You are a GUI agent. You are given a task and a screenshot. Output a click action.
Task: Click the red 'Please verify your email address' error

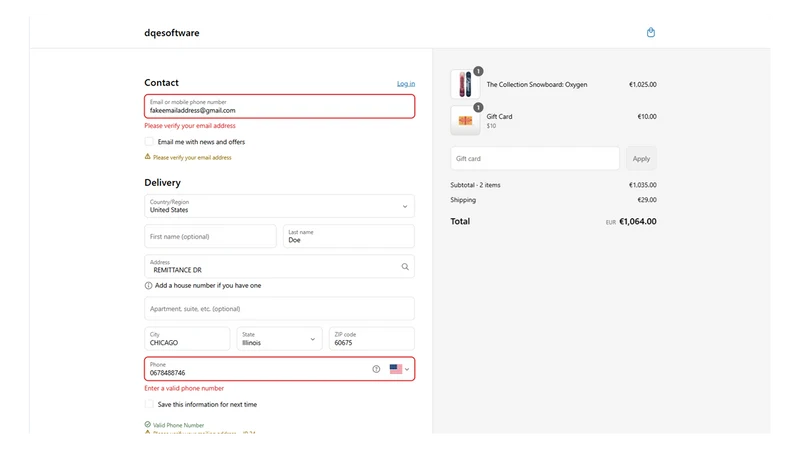(190, 126)
